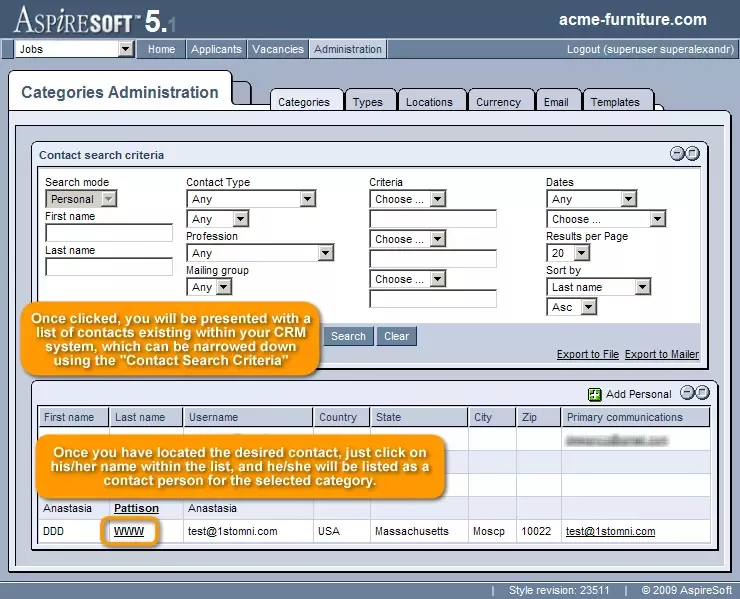Expand the second Contact Type Any dropdown

click(x=218, y=219)
